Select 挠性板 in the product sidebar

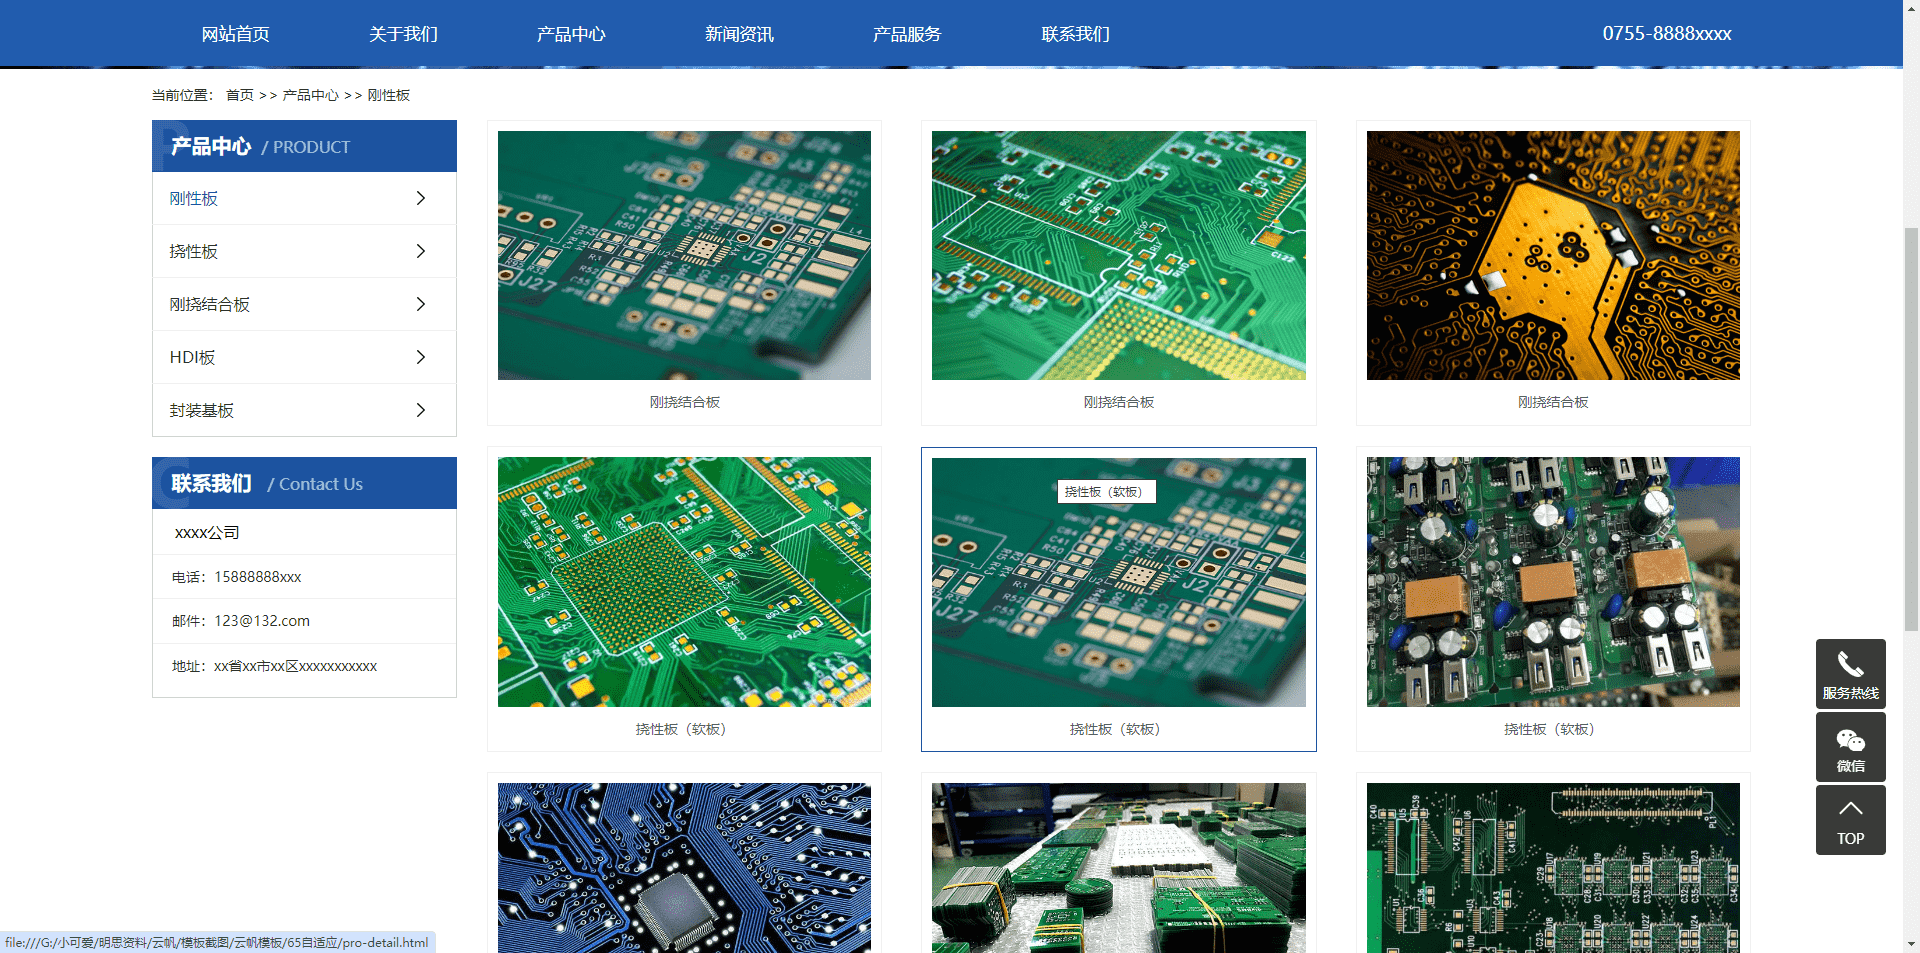coord(304,251)
